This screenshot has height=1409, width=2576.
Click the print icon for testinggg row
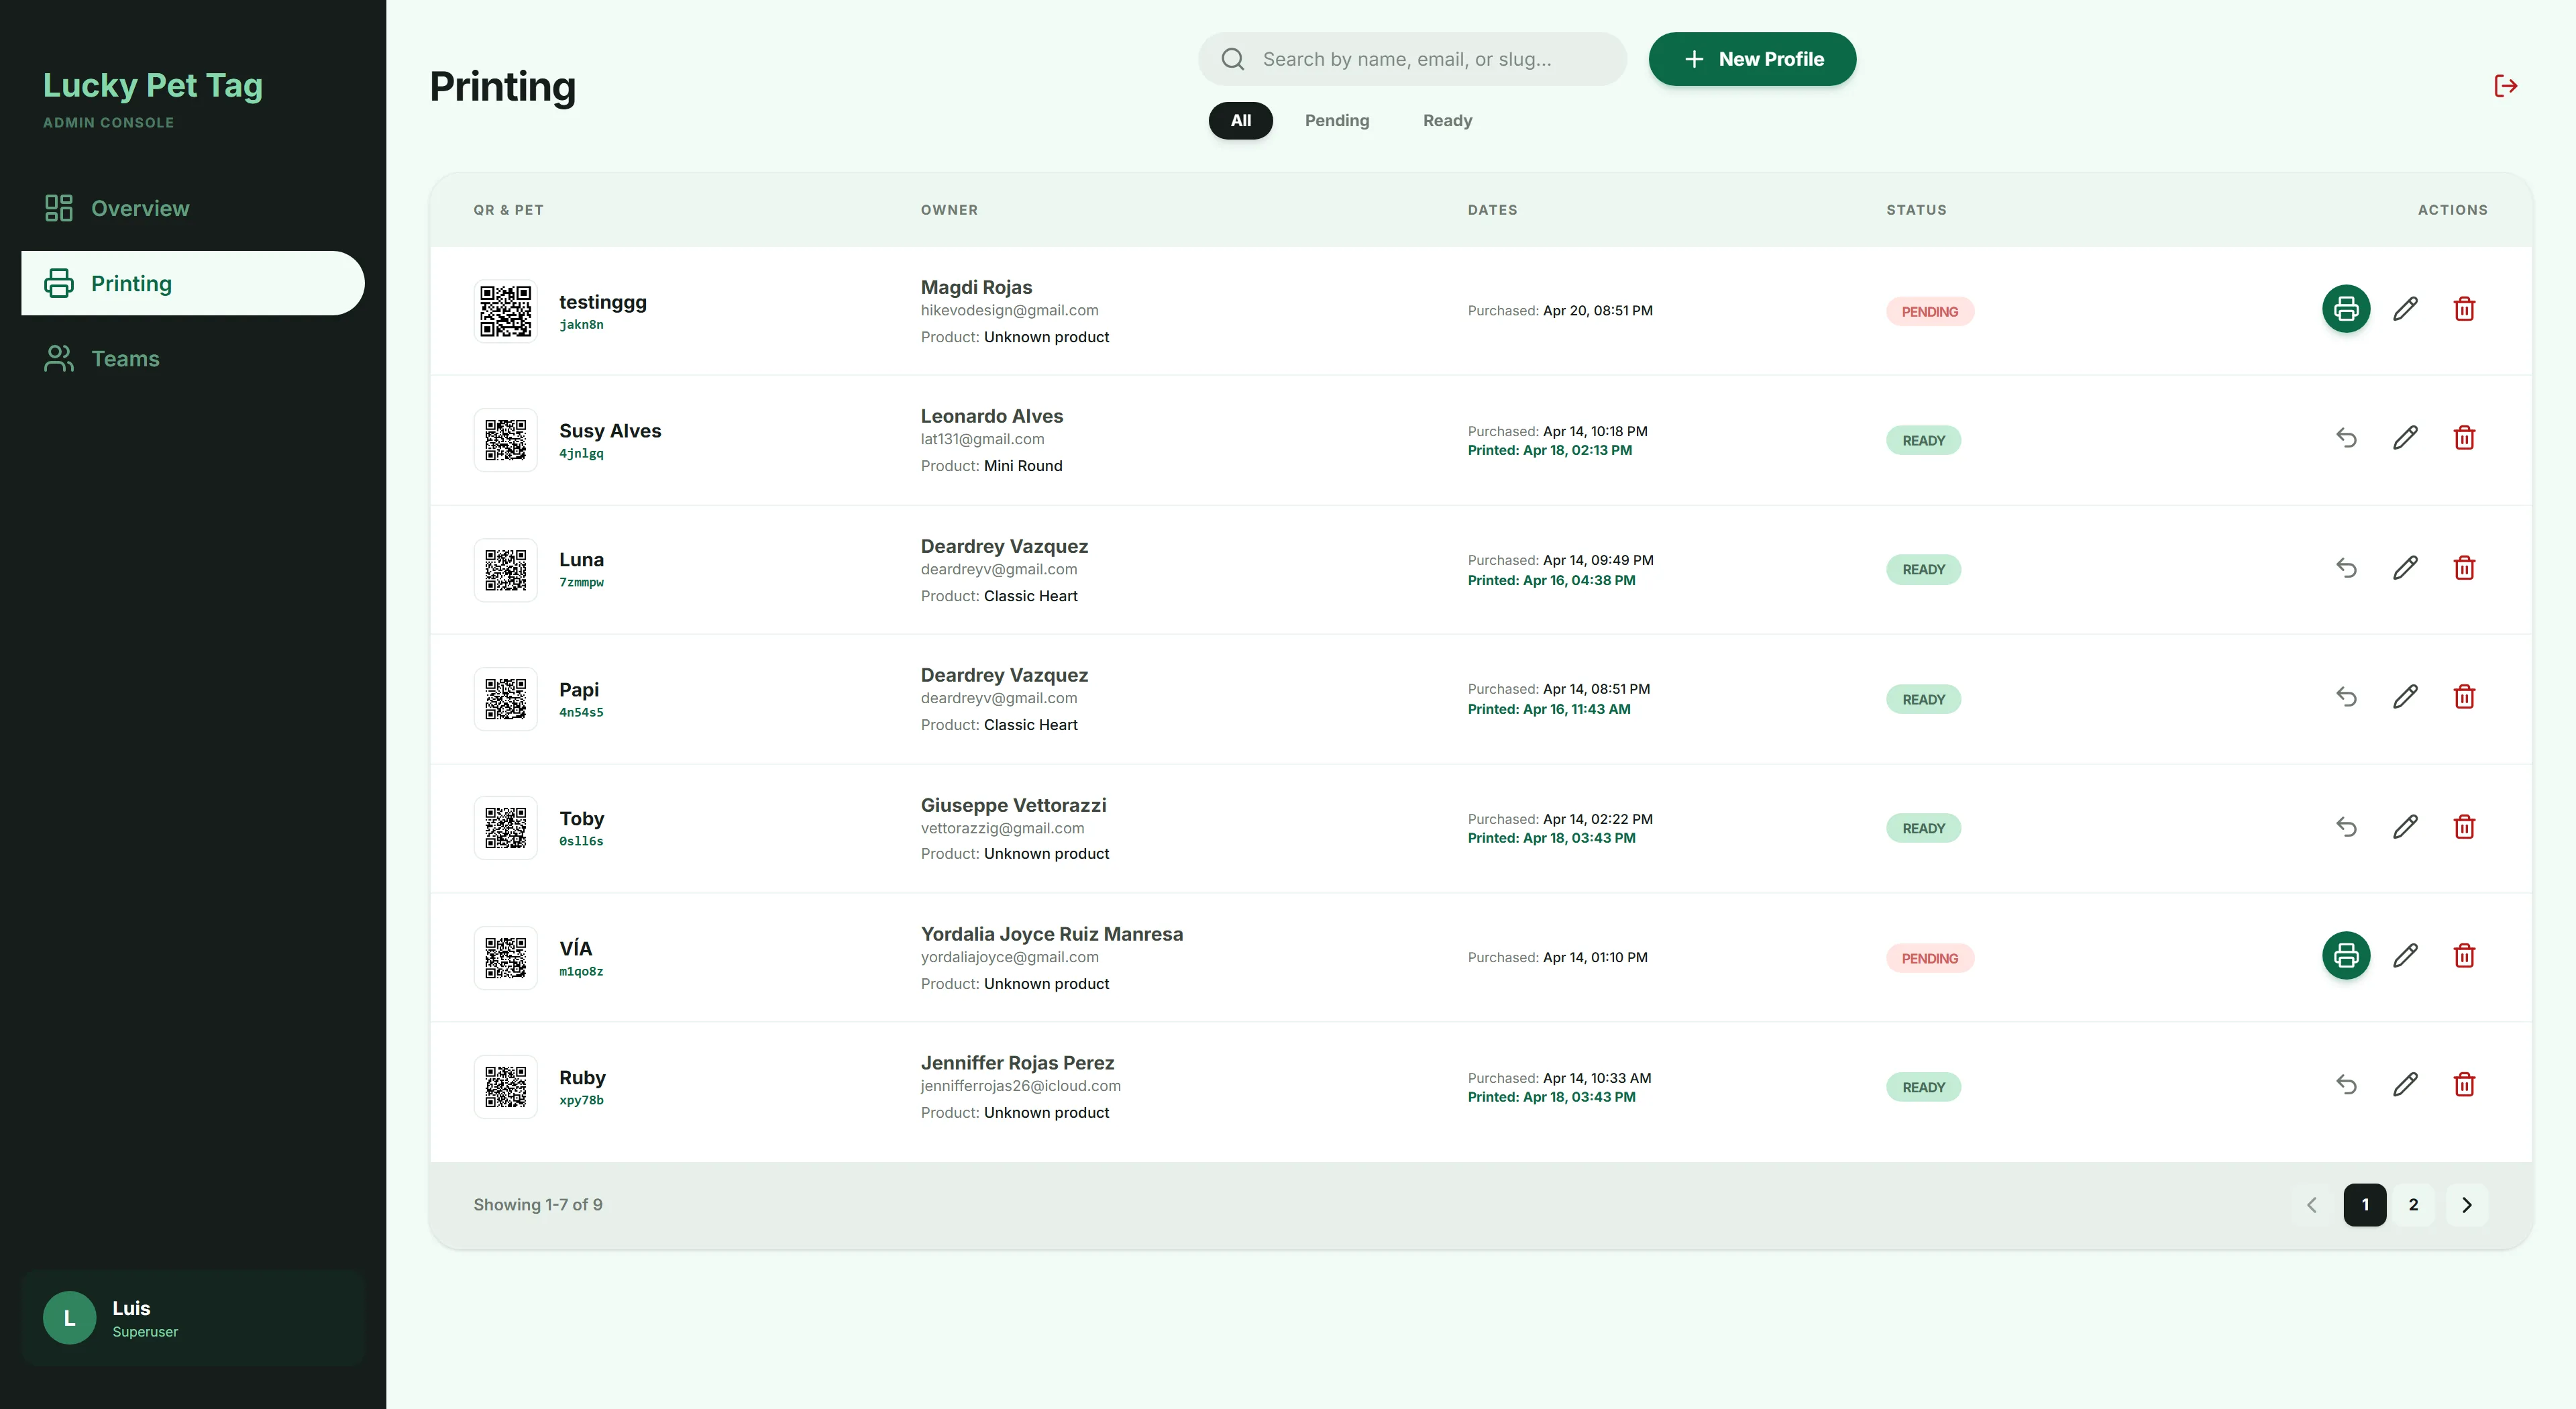[x=2346, y=309]
